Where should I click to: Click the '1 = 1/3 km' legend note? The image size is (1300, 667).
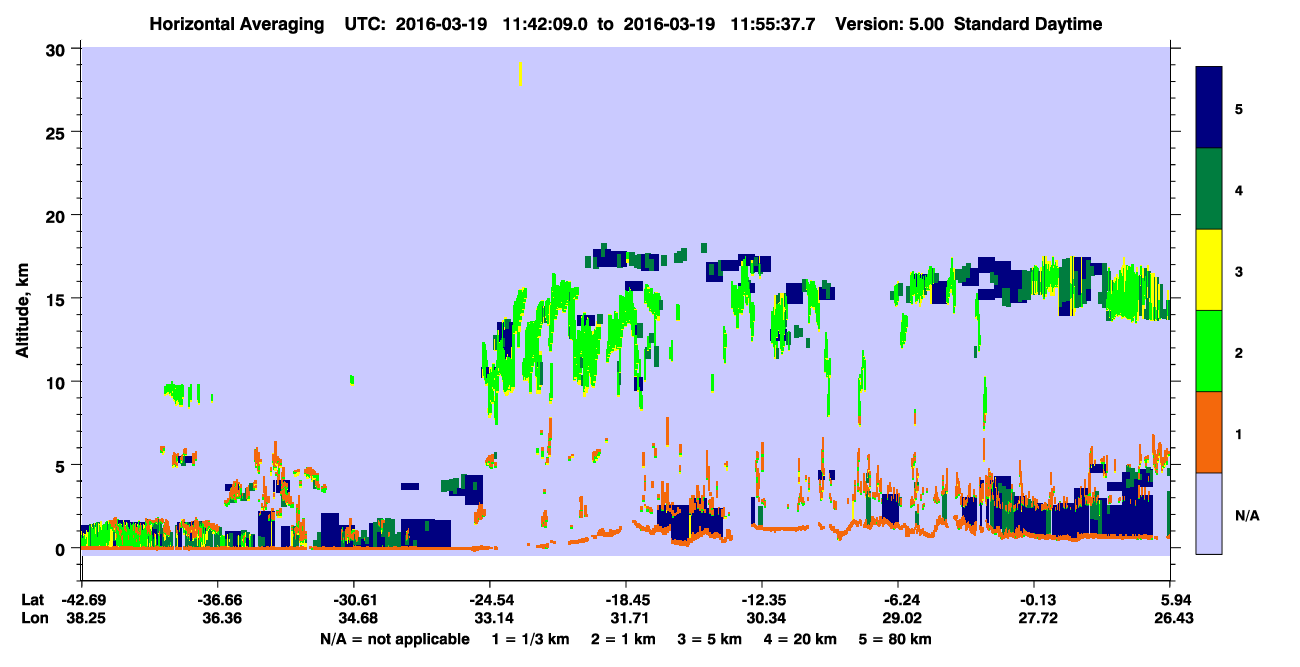point(531,639)
